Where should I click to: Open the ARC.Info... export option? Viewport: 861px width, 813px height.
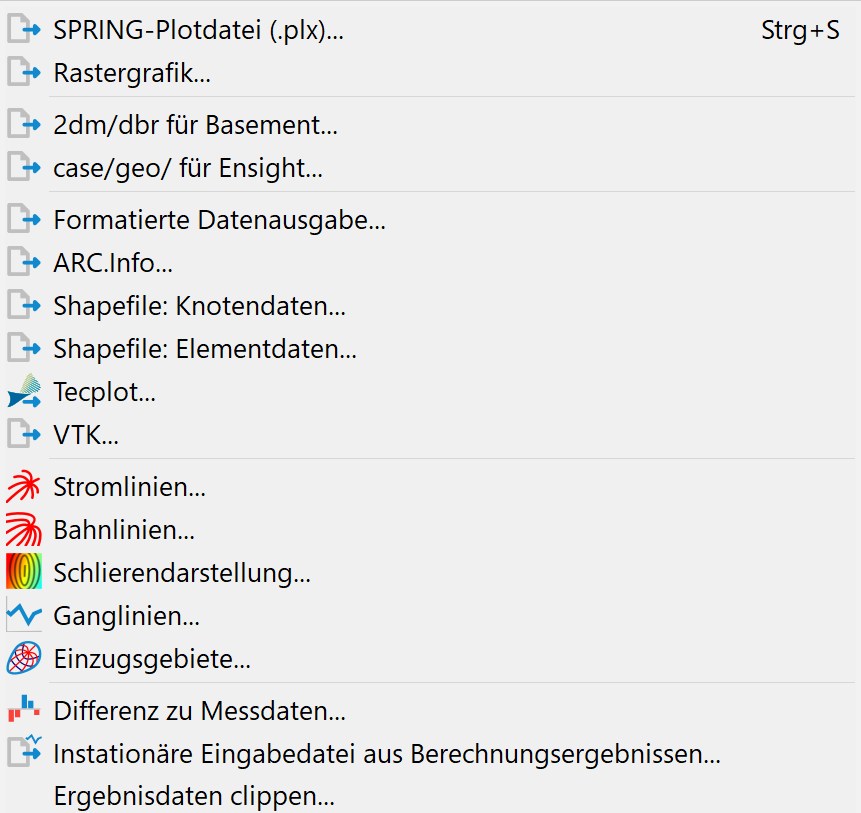click(x=430, y=262)
